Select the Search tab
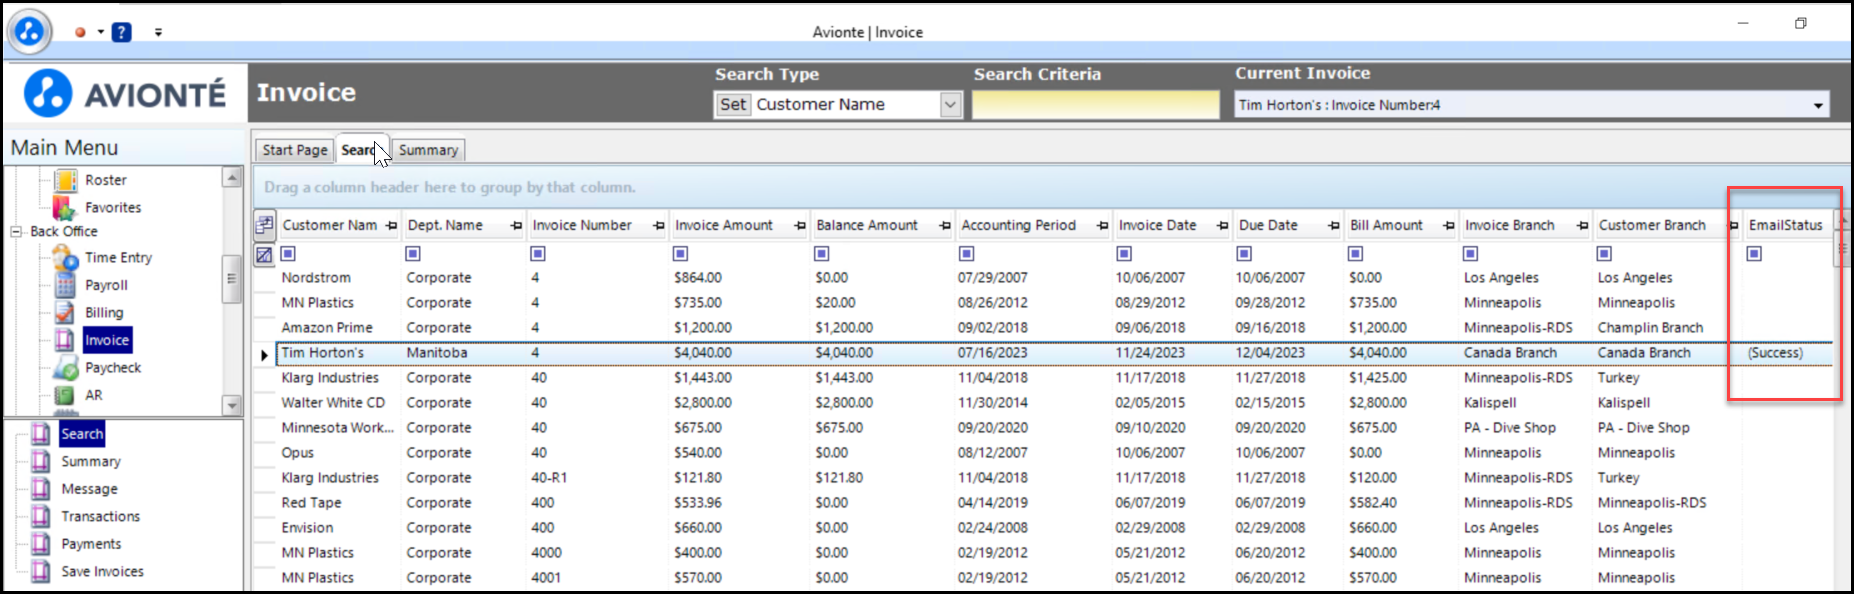Viewport: 1854px width, 594px height. tap(361, 150)
